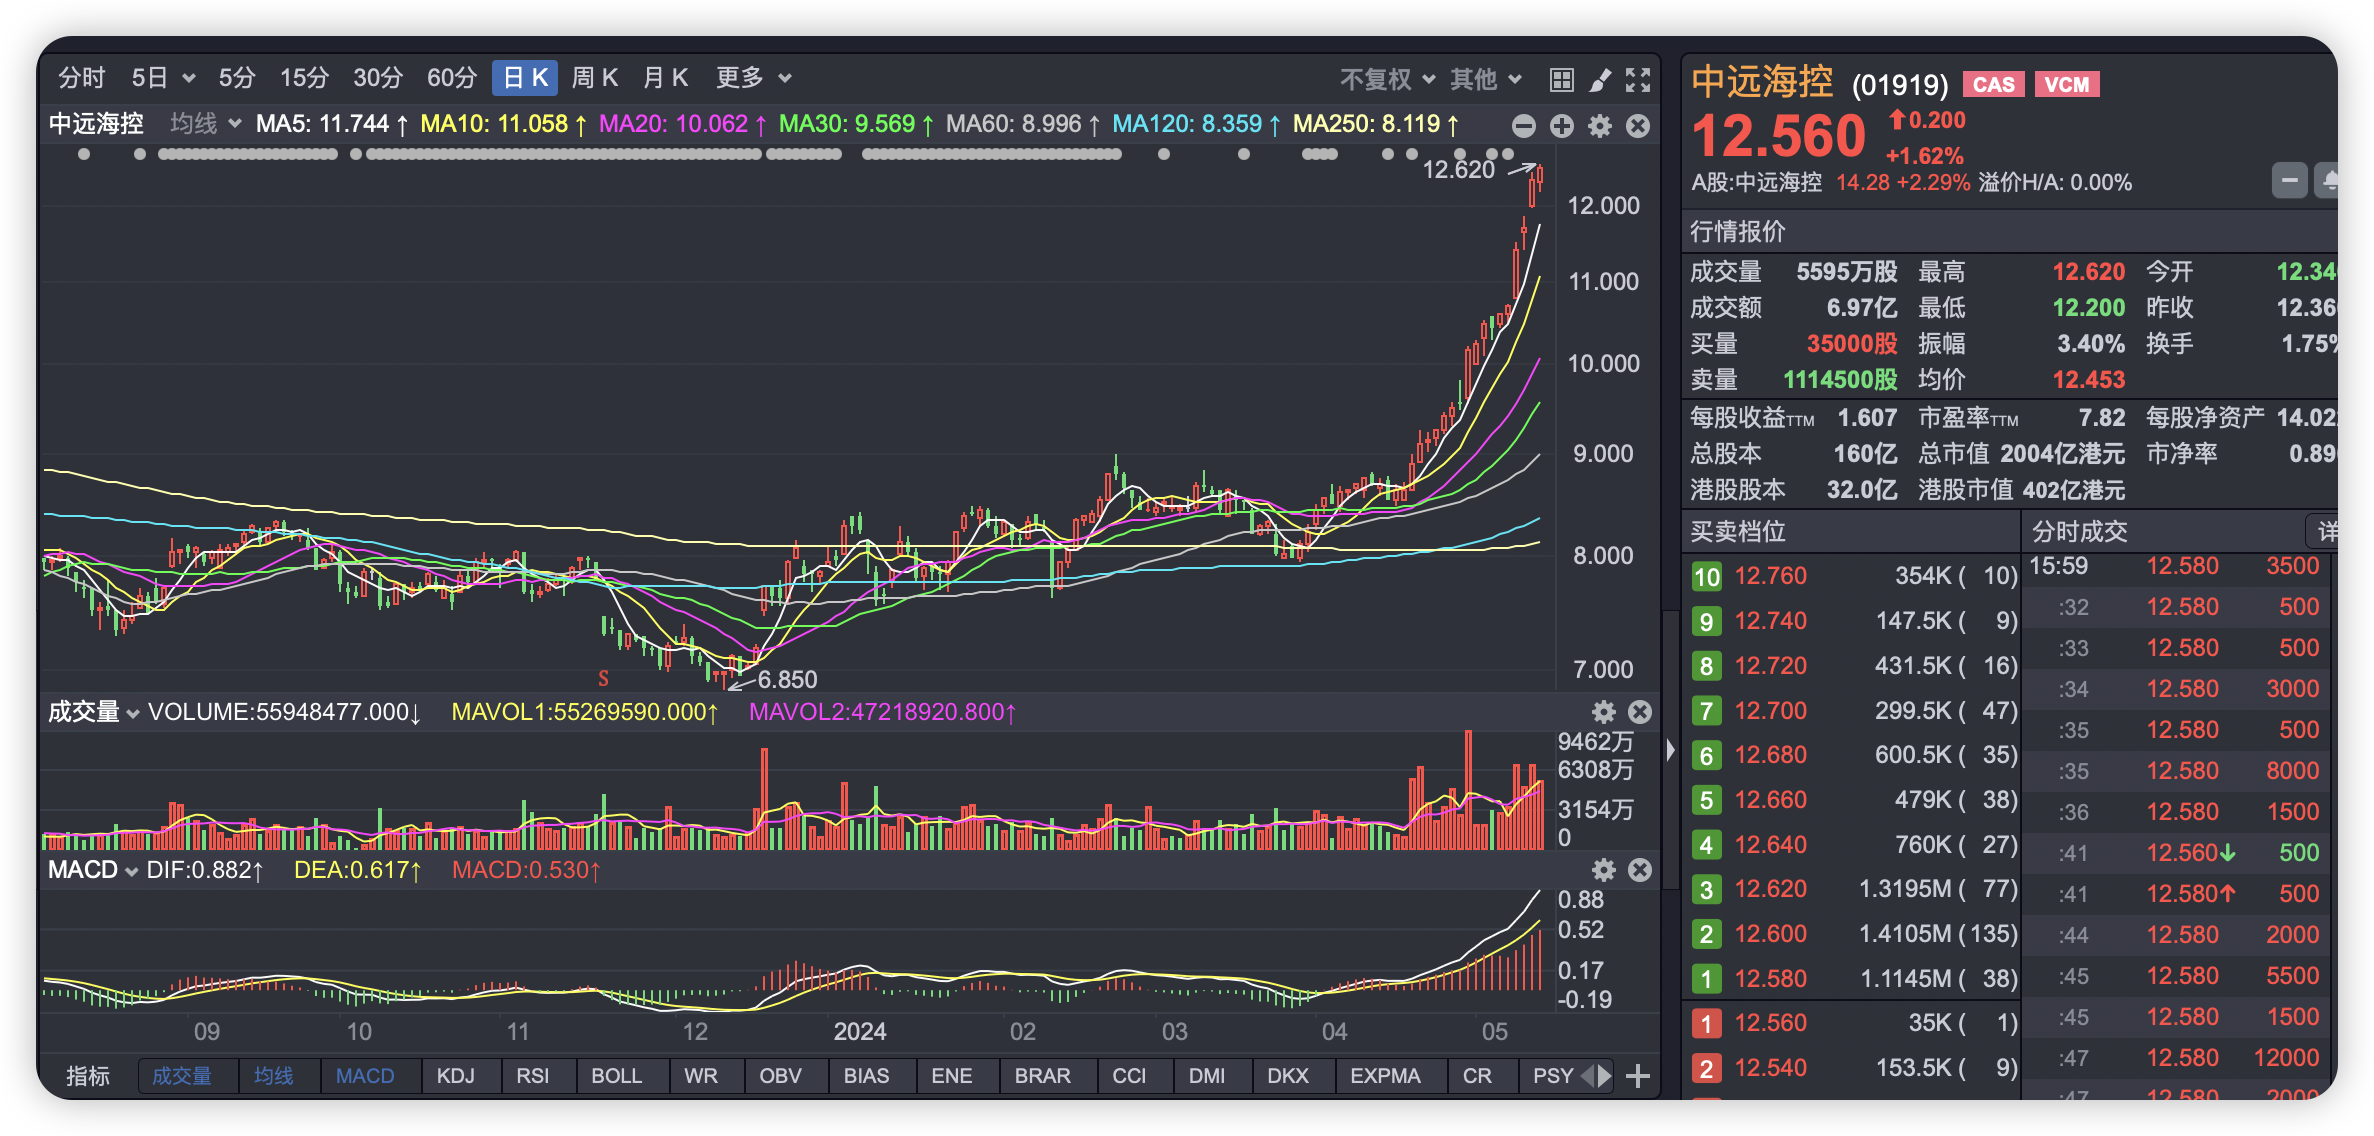Switch to 30分 chart
The image size is (2374, 1136).
378,78
